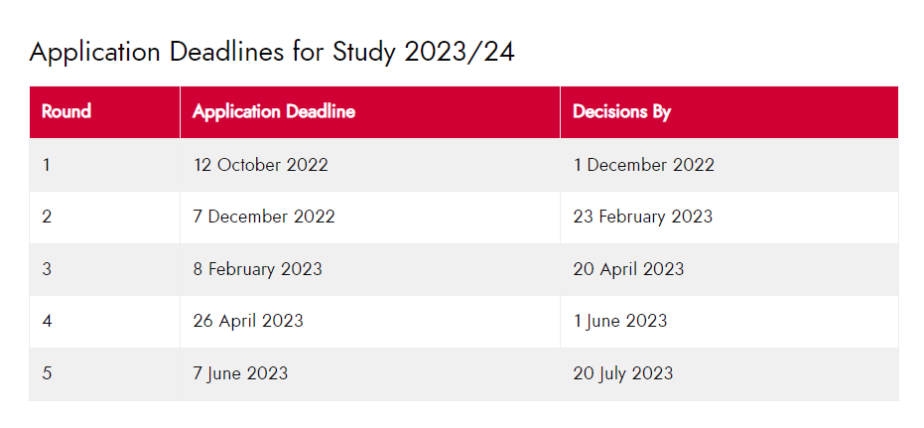This screenshot has height=428, width=924.
Task: Select the round 5 number cell
Action: click(x=47, y=373)
